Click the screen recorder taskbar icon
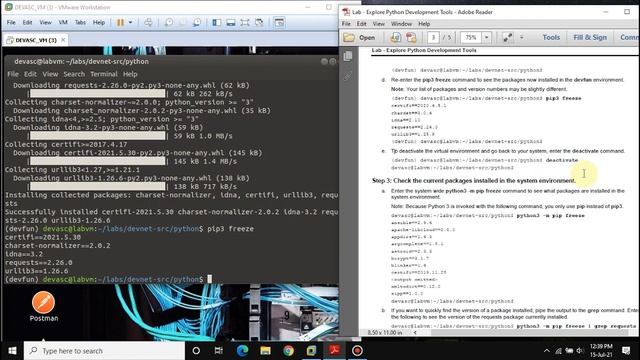Screen dimensions: 640x360 (x=357, y=351)
